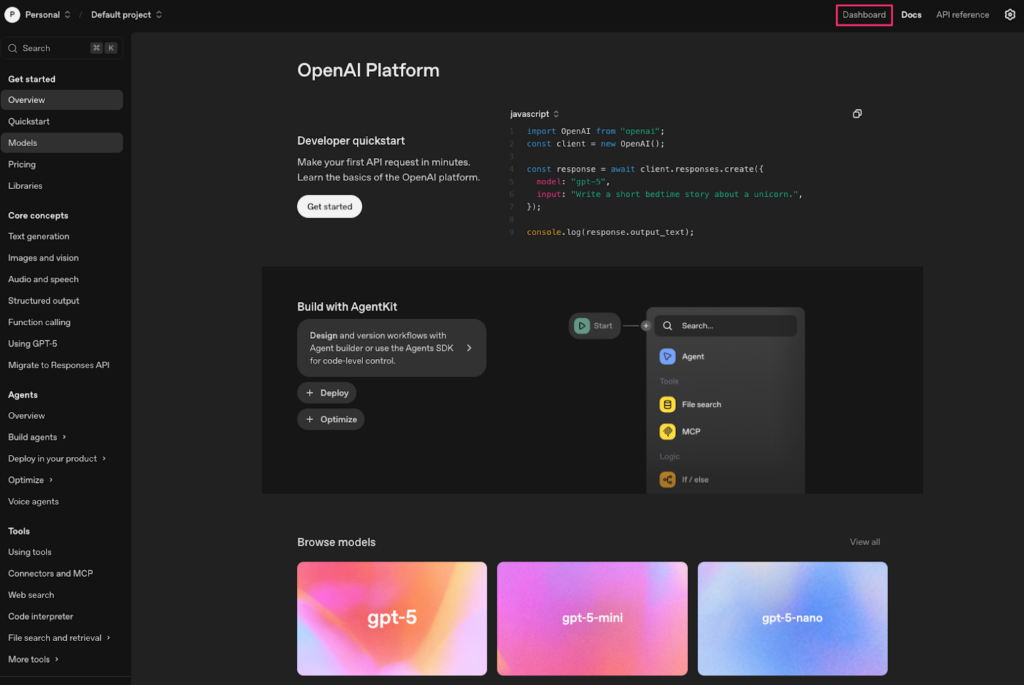Image resolution: width=1024 pixels, height=685 pixels.
Task: Click the File search tool icon
Action: (x=668, y=404)
